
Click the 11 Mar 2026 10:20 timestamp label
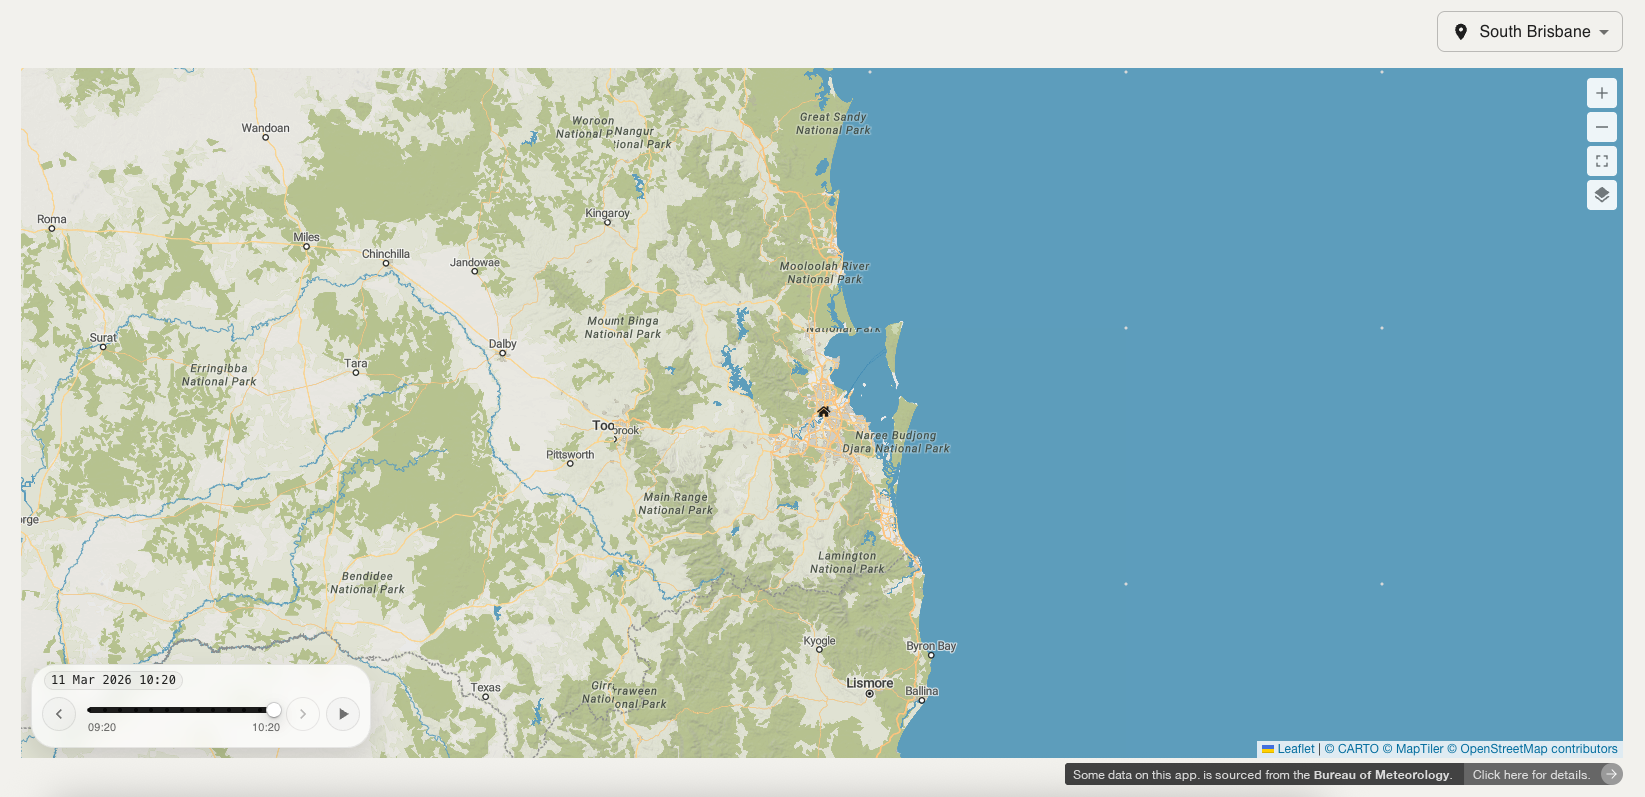pos(113,680)
